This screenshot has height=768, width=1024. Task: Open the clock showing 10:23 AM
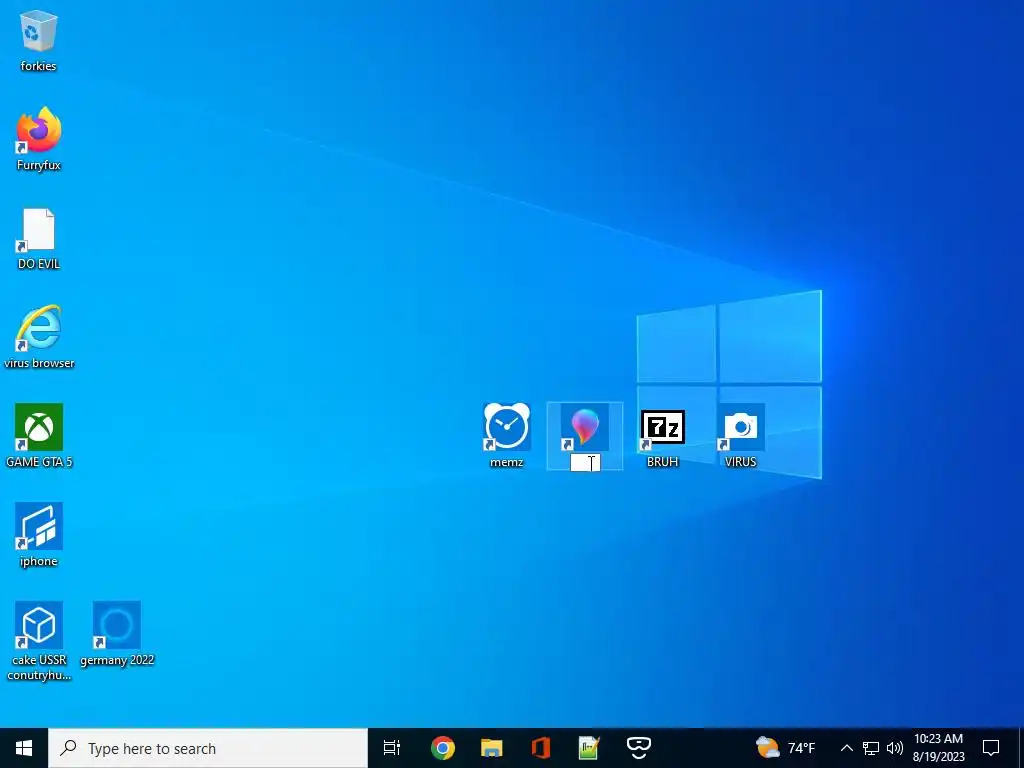(938, 748)
